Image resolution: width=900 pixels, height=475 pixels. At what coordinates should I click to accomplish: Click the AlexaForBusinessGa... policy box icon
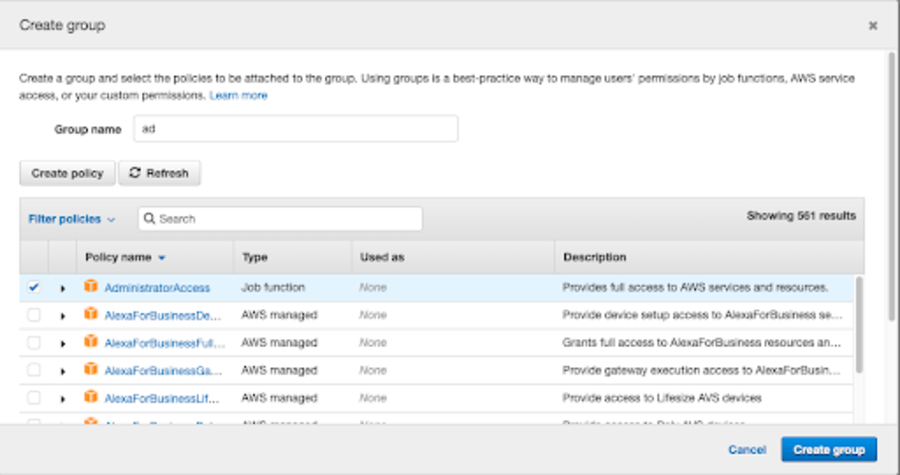click(x=91, y=369)
